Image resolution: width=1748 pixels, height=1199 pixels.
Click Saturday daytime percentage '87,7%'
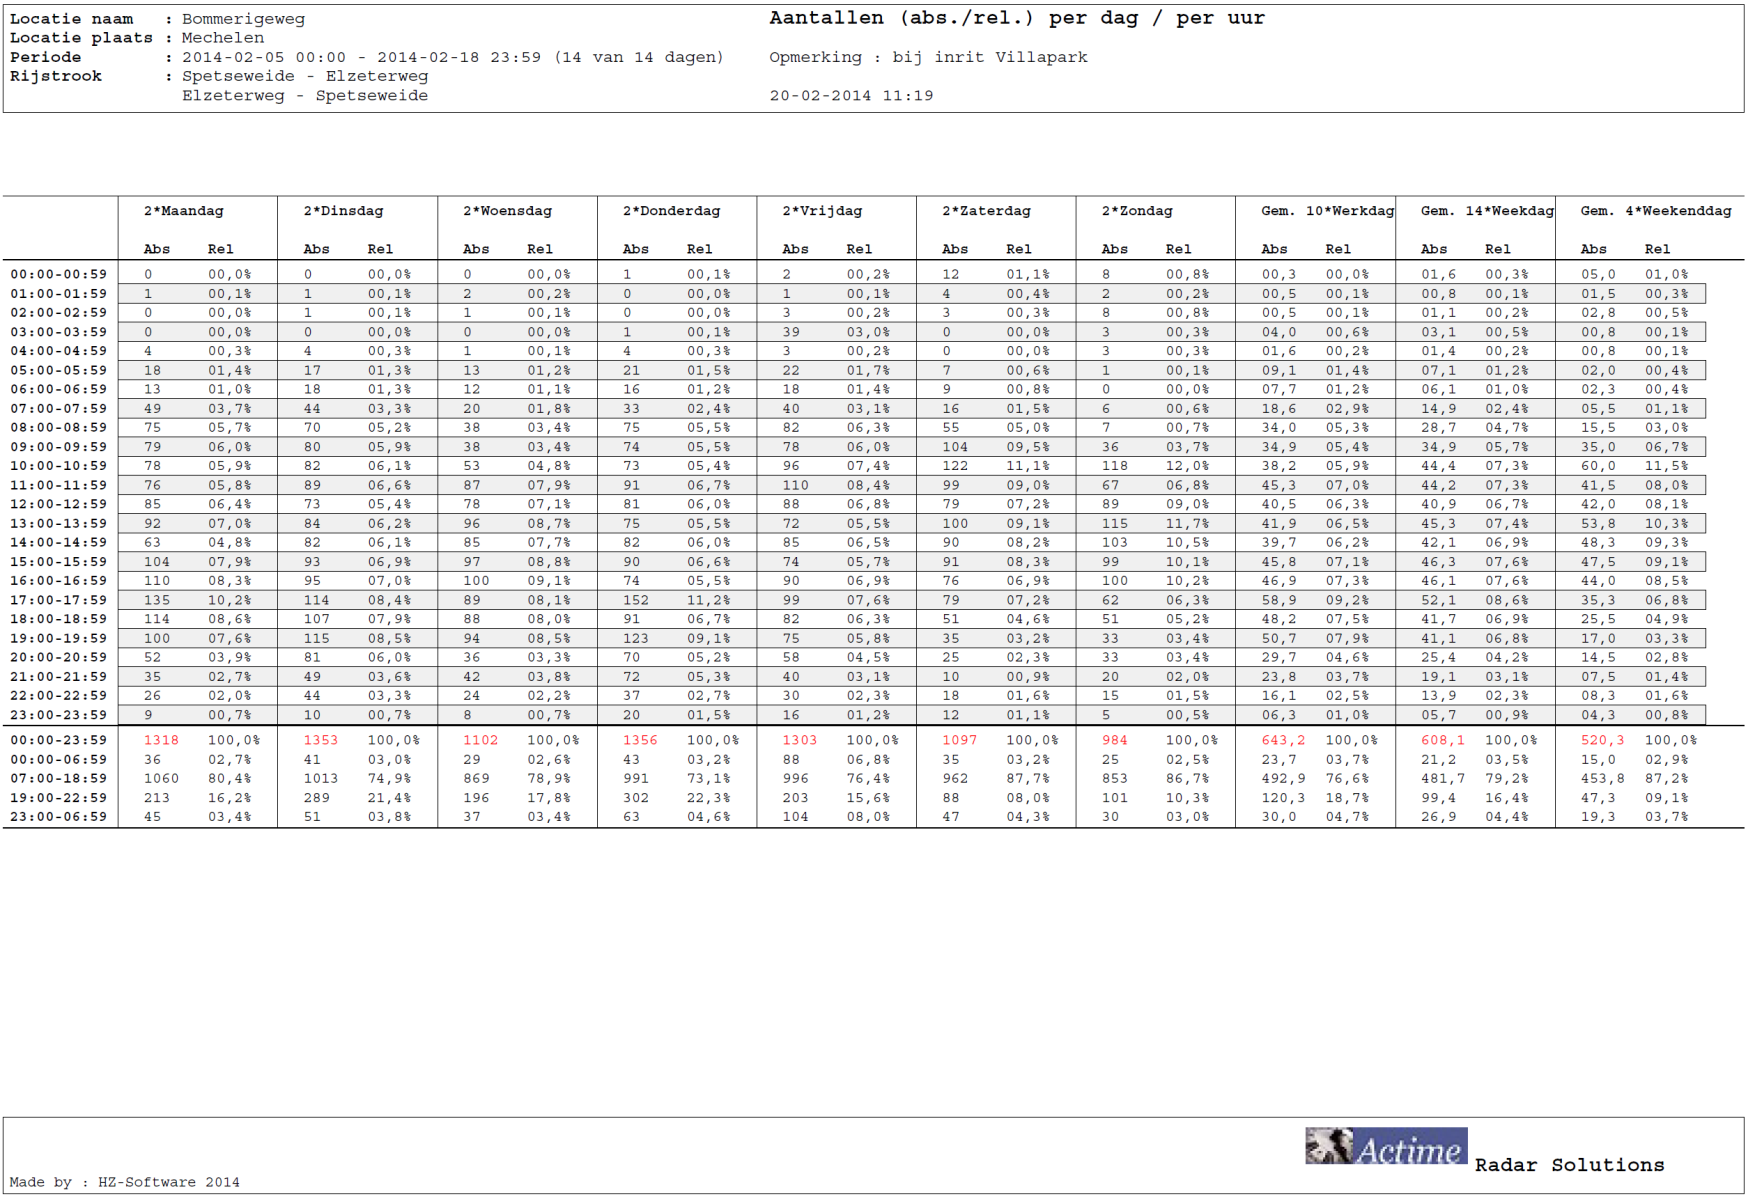tap(1028, 778)
